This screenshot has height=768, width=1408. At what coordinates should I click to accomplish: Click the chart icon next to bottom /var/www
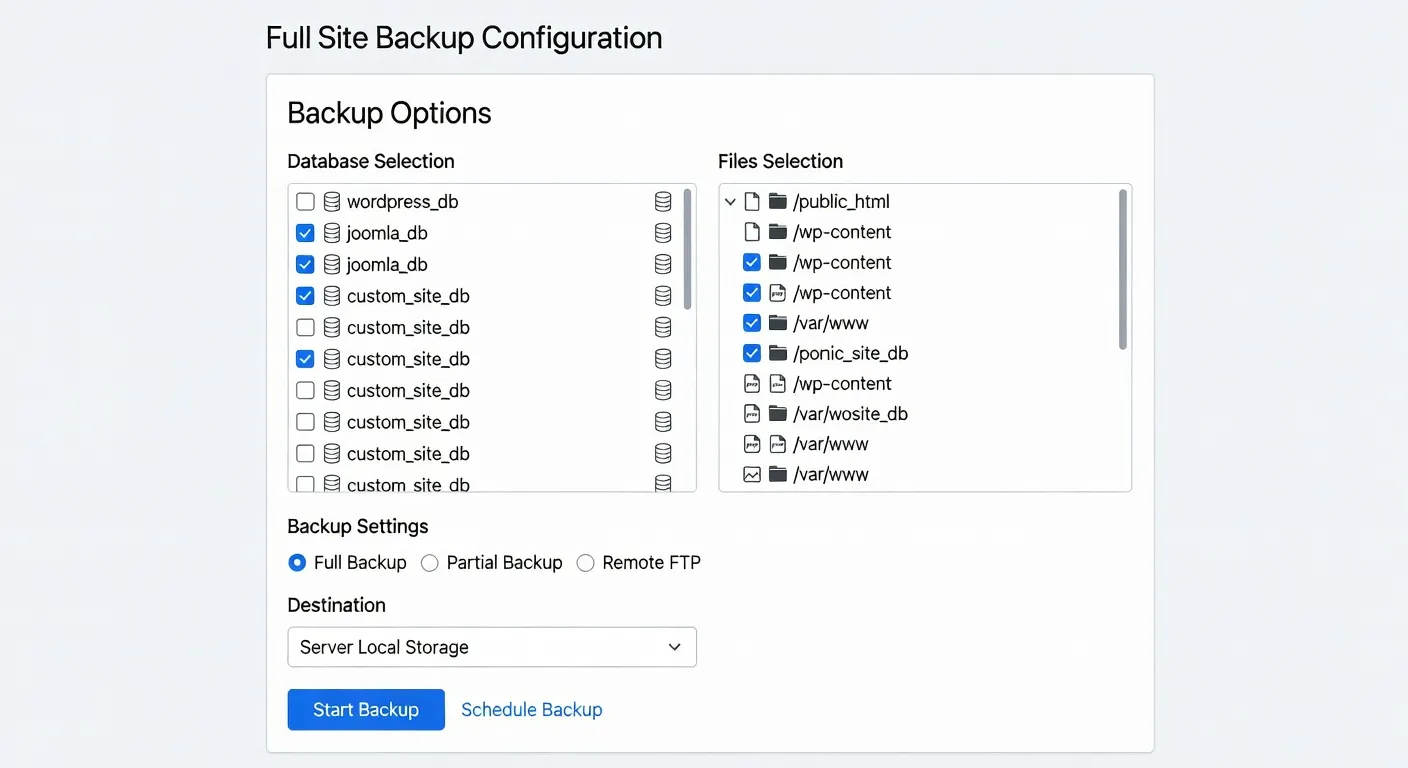click(x=753, y=474)
